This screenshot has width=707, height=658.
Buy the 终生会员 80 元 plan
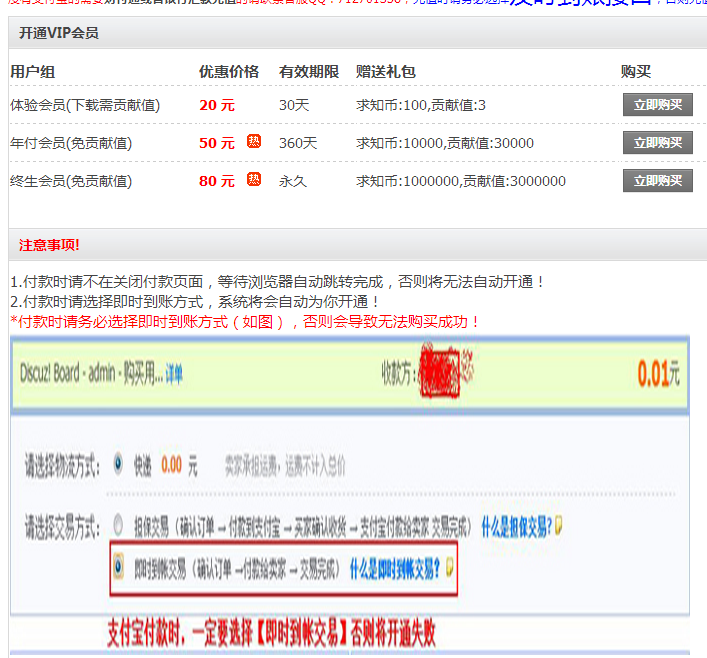(x=657, y=181)
